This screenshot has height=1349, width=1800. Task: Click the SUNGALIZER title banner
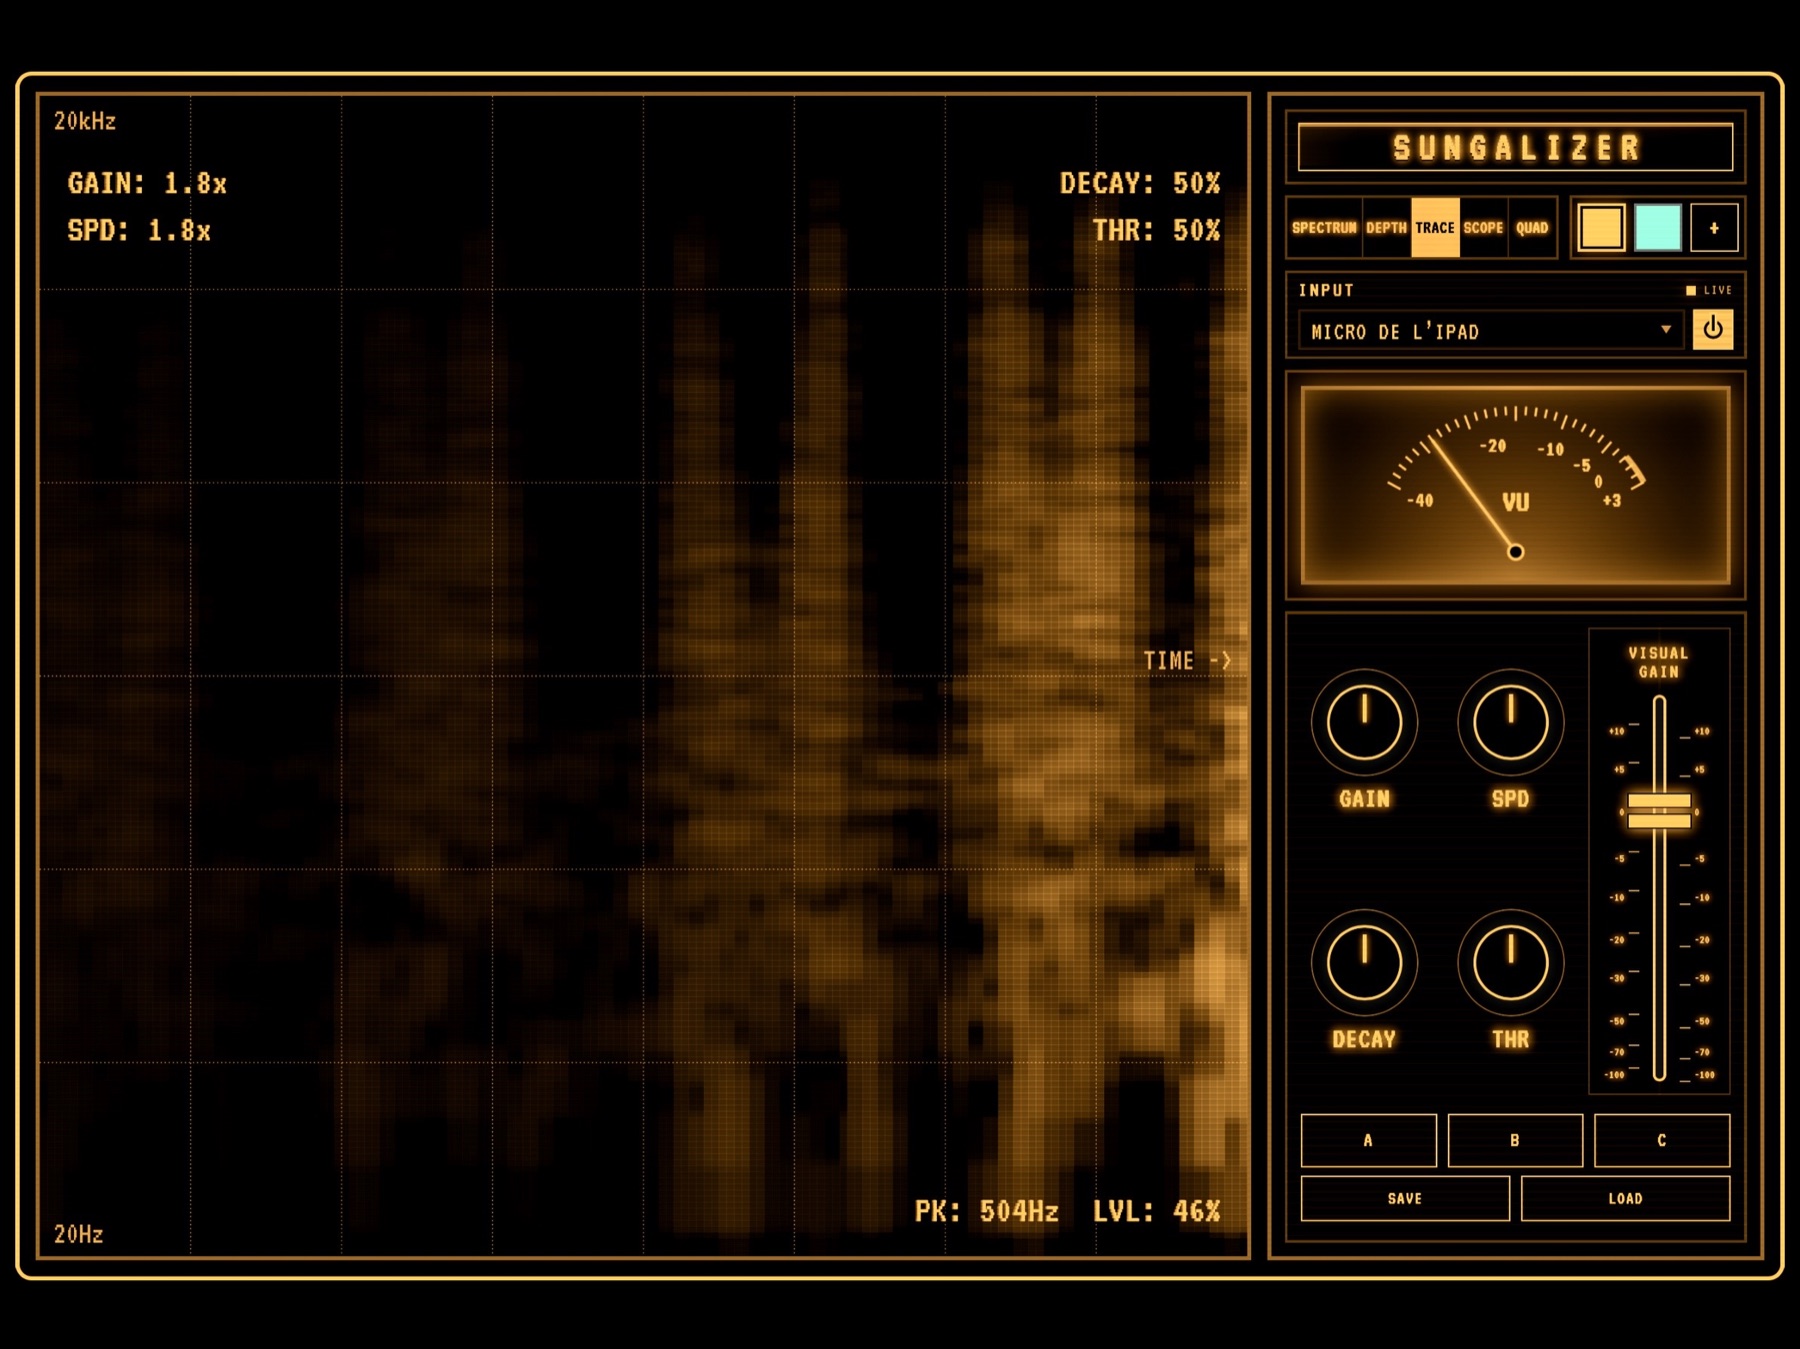tap(1515, 148)
